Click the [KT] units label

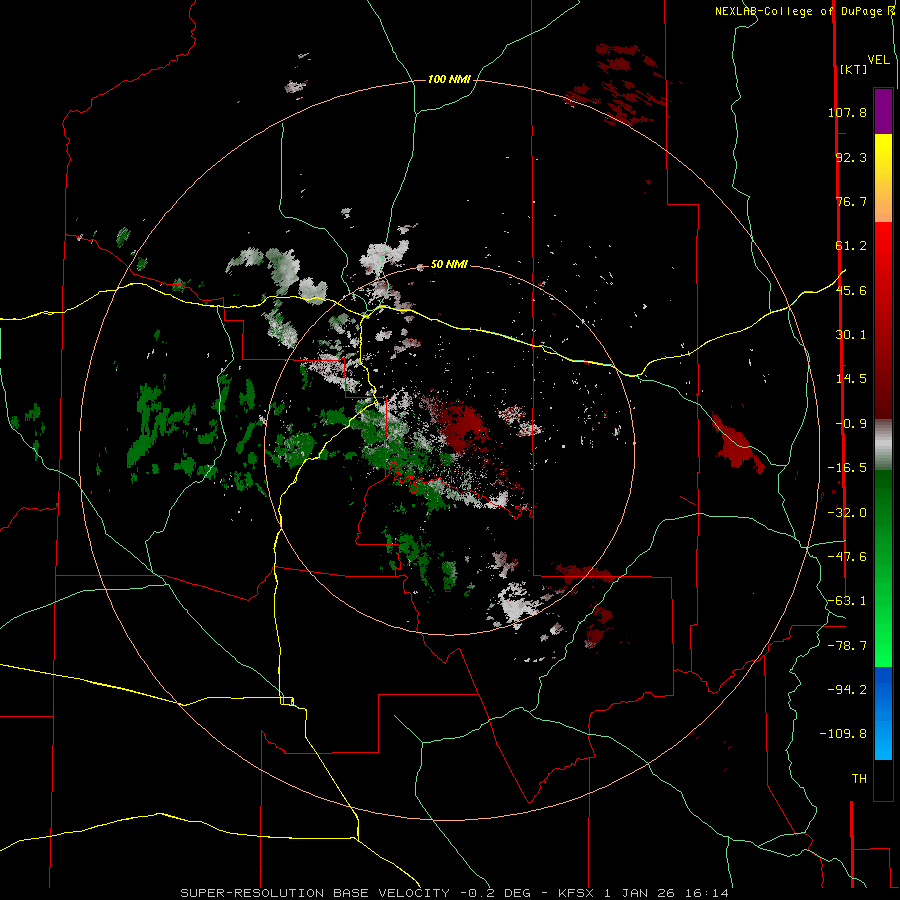pyautogui.click(x=854, y=69)
